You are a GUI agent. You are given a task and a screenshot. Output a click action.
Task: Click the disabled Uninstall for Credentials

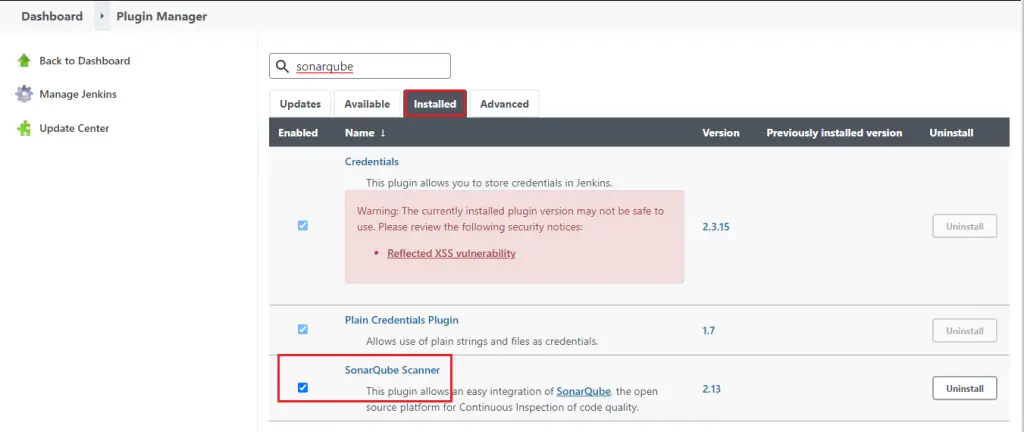click(965, 226)
